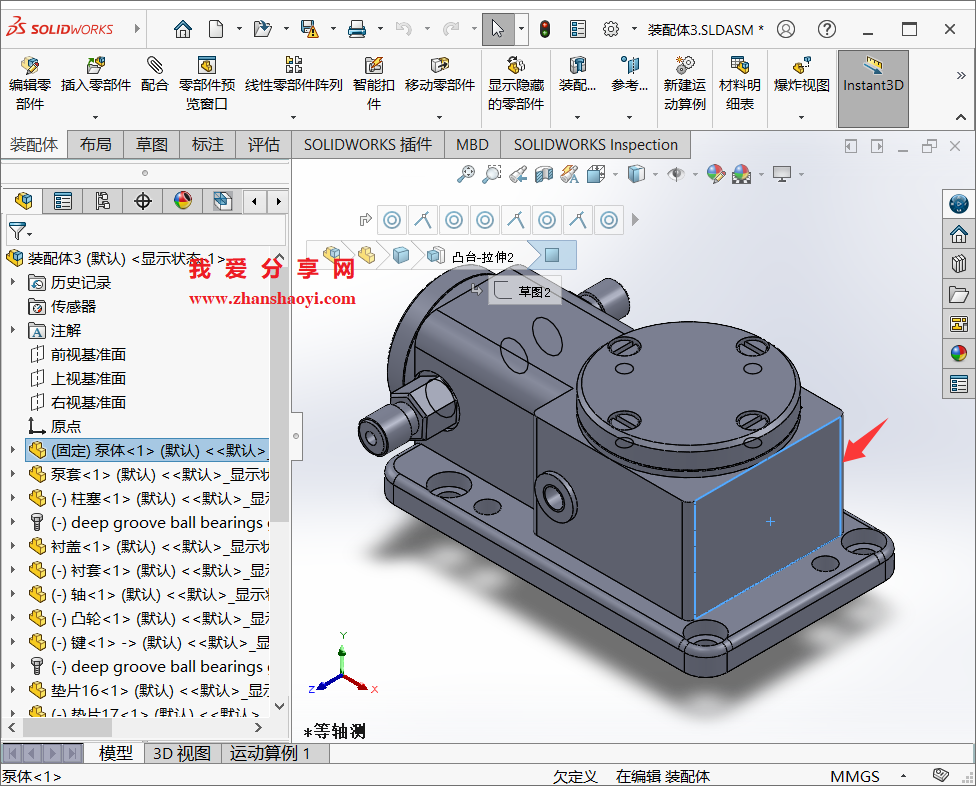Switch to SOLIDWORKS 插件 tab

367,144
